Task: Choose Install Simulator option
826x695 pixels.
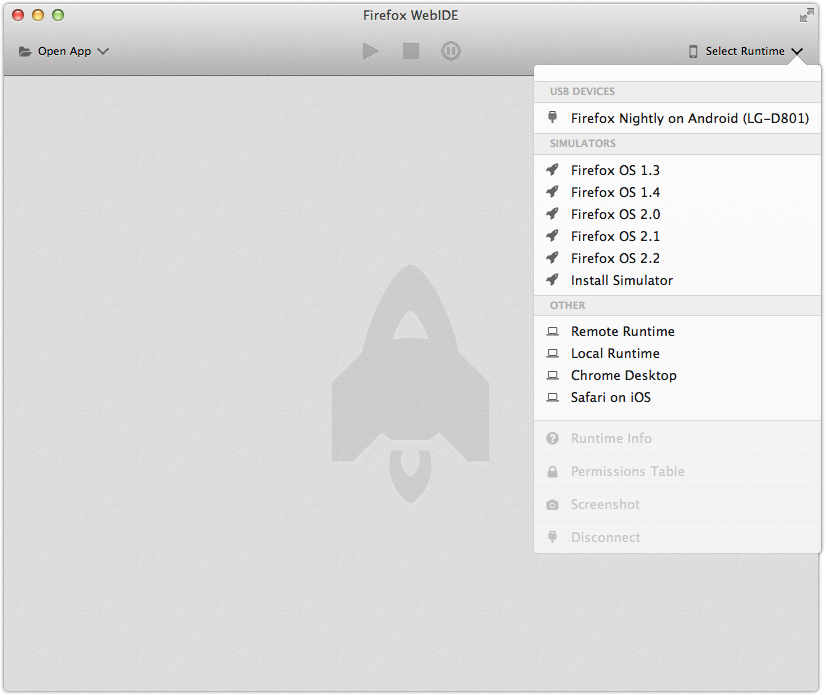Action: [x=677, y=280]
